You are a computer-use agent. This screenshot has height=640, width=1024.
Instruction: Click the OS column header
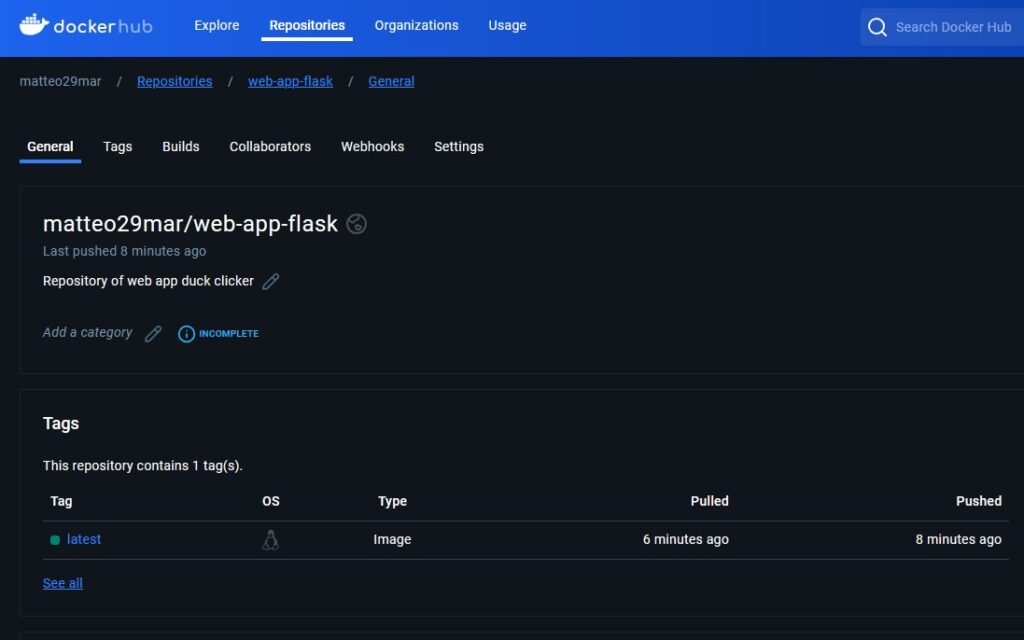point(271,502)
